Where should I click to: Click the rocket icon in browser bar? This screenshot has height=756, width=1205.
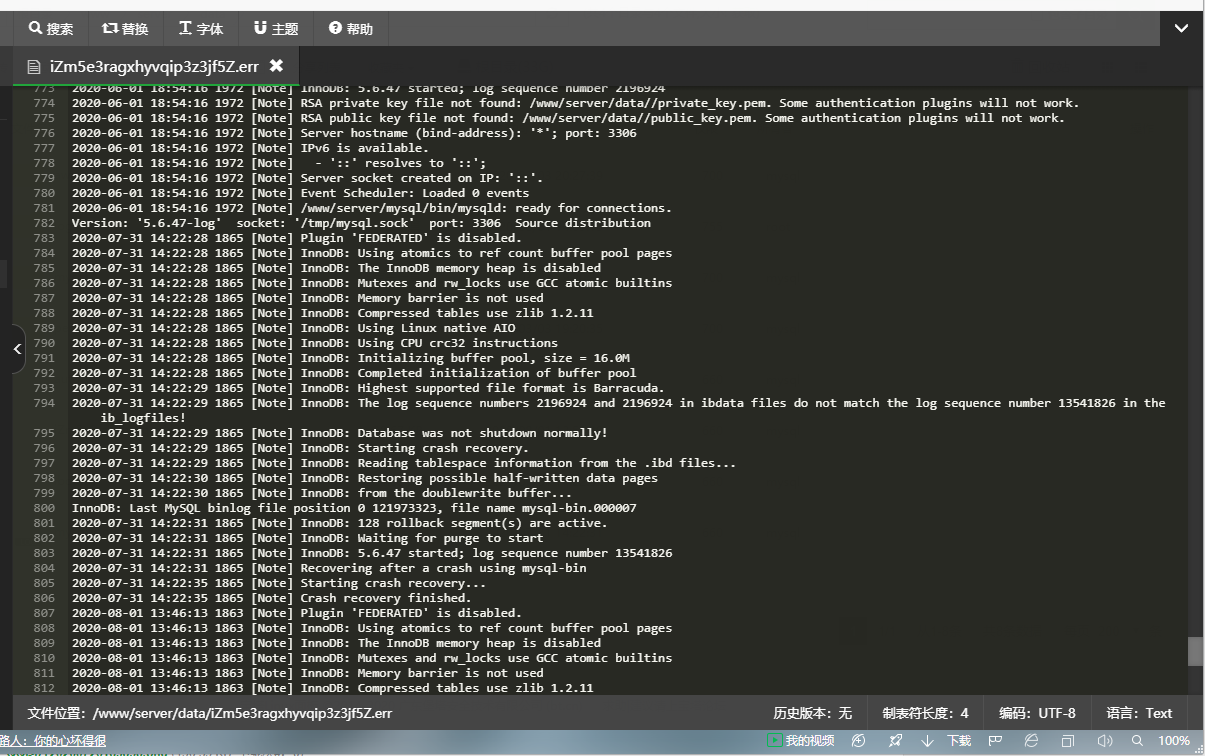pyautogui.click(x=895, y=741)
